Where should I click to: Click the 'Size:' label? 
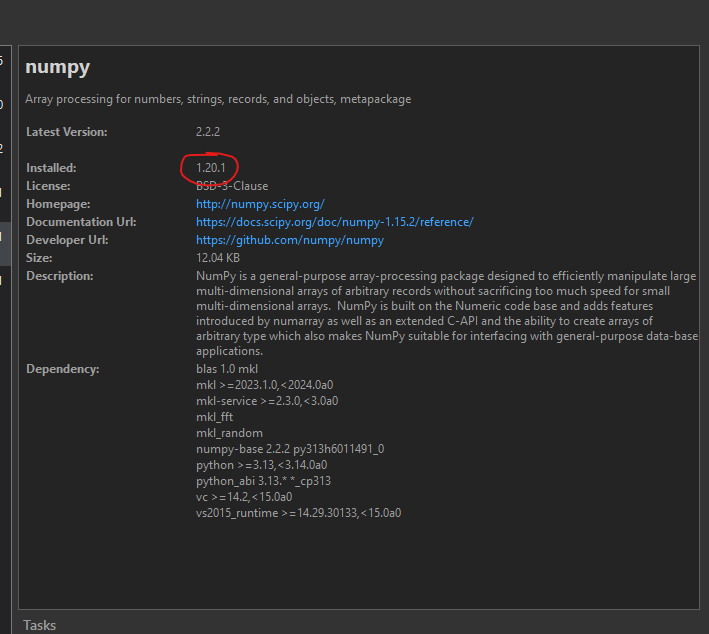[x=39, y=258]
